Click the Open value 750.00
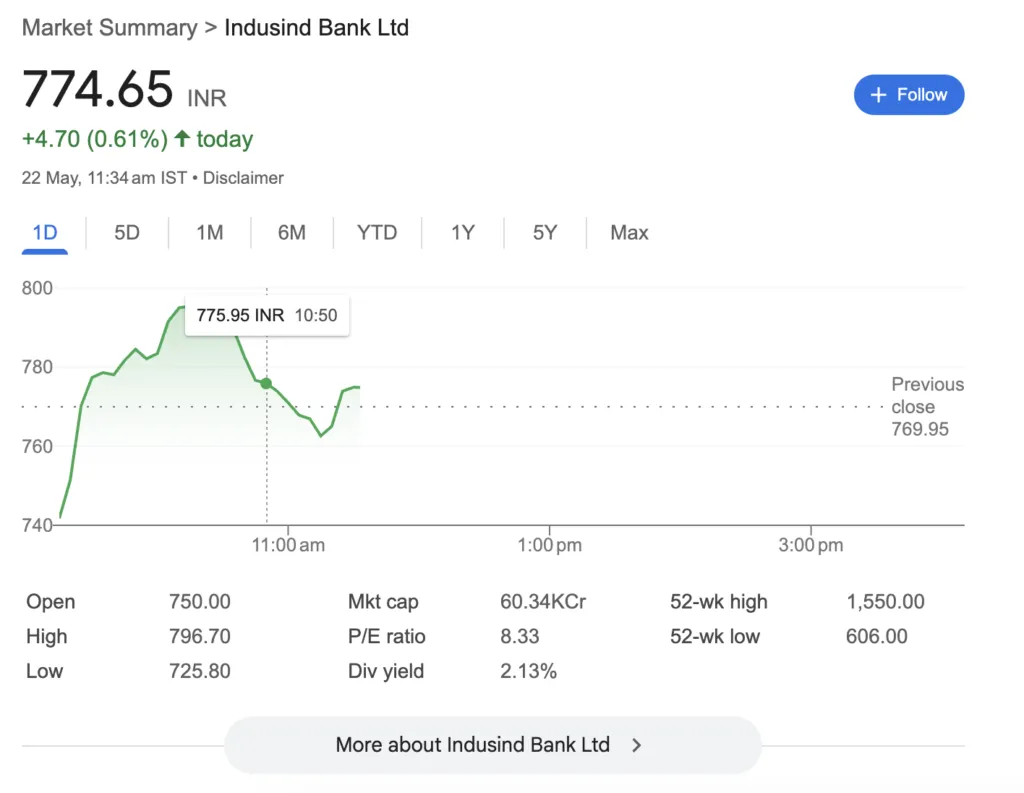Image resolution: width=1024 pixels, height=793 pixels. (x=199, y=602)
